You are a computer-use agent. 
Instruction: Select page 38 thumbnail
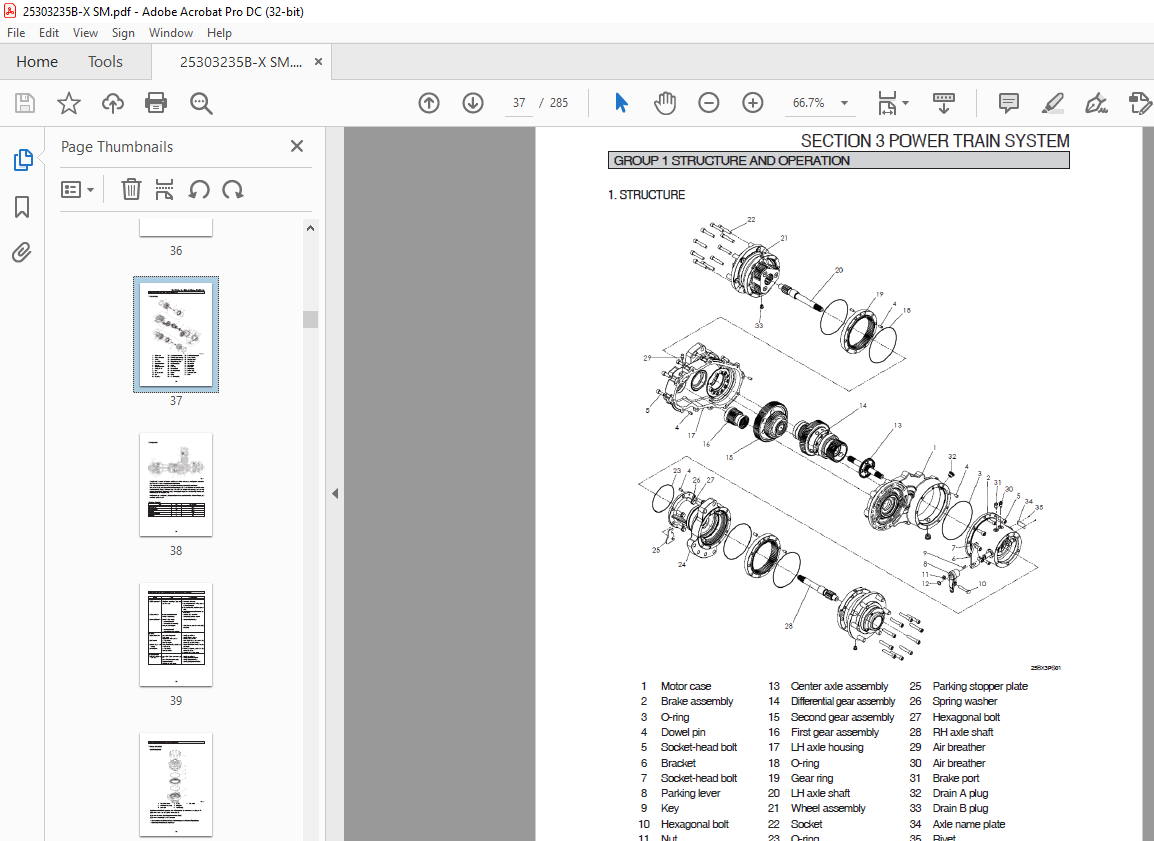pyautogui.click(x=176, y=484)
